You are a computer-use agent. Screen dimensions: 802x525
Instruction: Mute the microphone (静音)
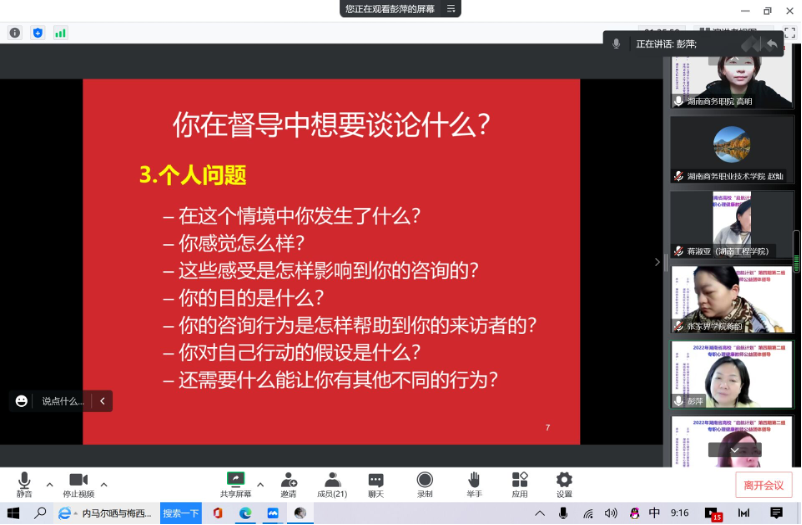coord(24,484)
